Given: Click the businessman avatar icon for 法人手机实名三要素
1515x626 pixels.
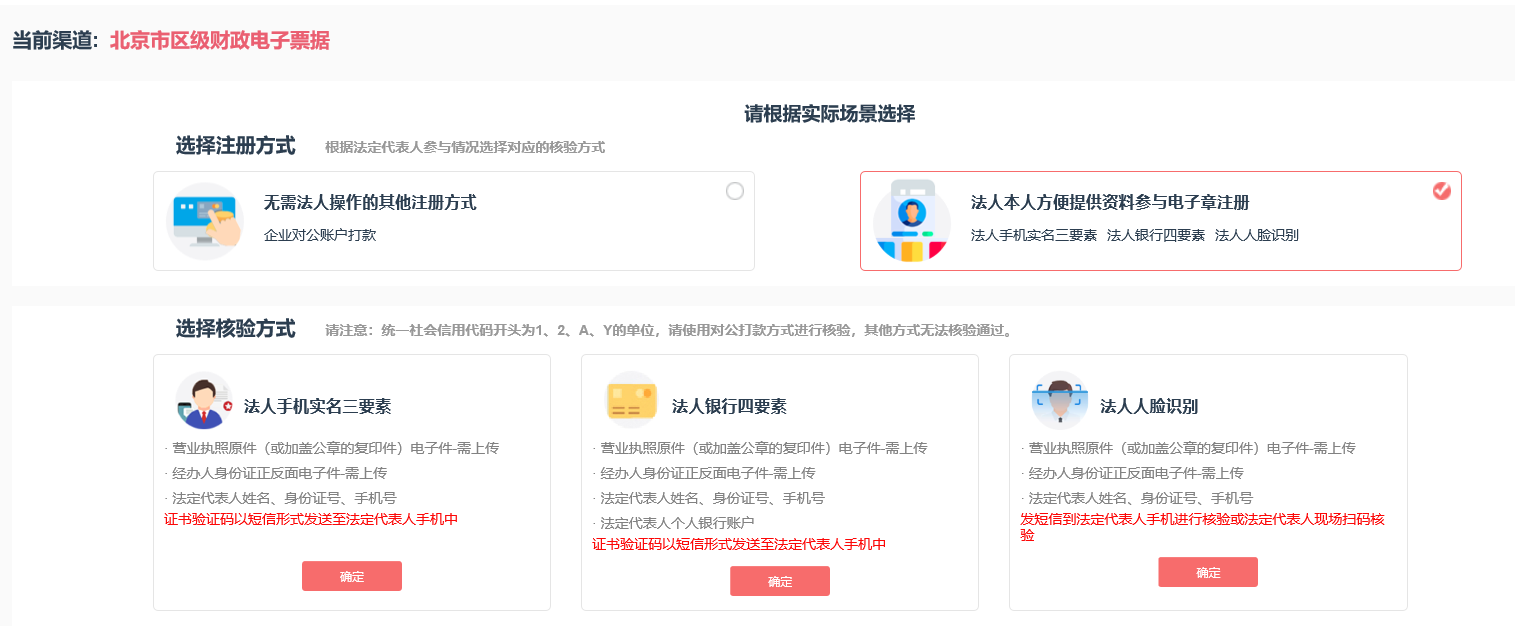Looking at the screenshot, I should [x=204, y=402].
